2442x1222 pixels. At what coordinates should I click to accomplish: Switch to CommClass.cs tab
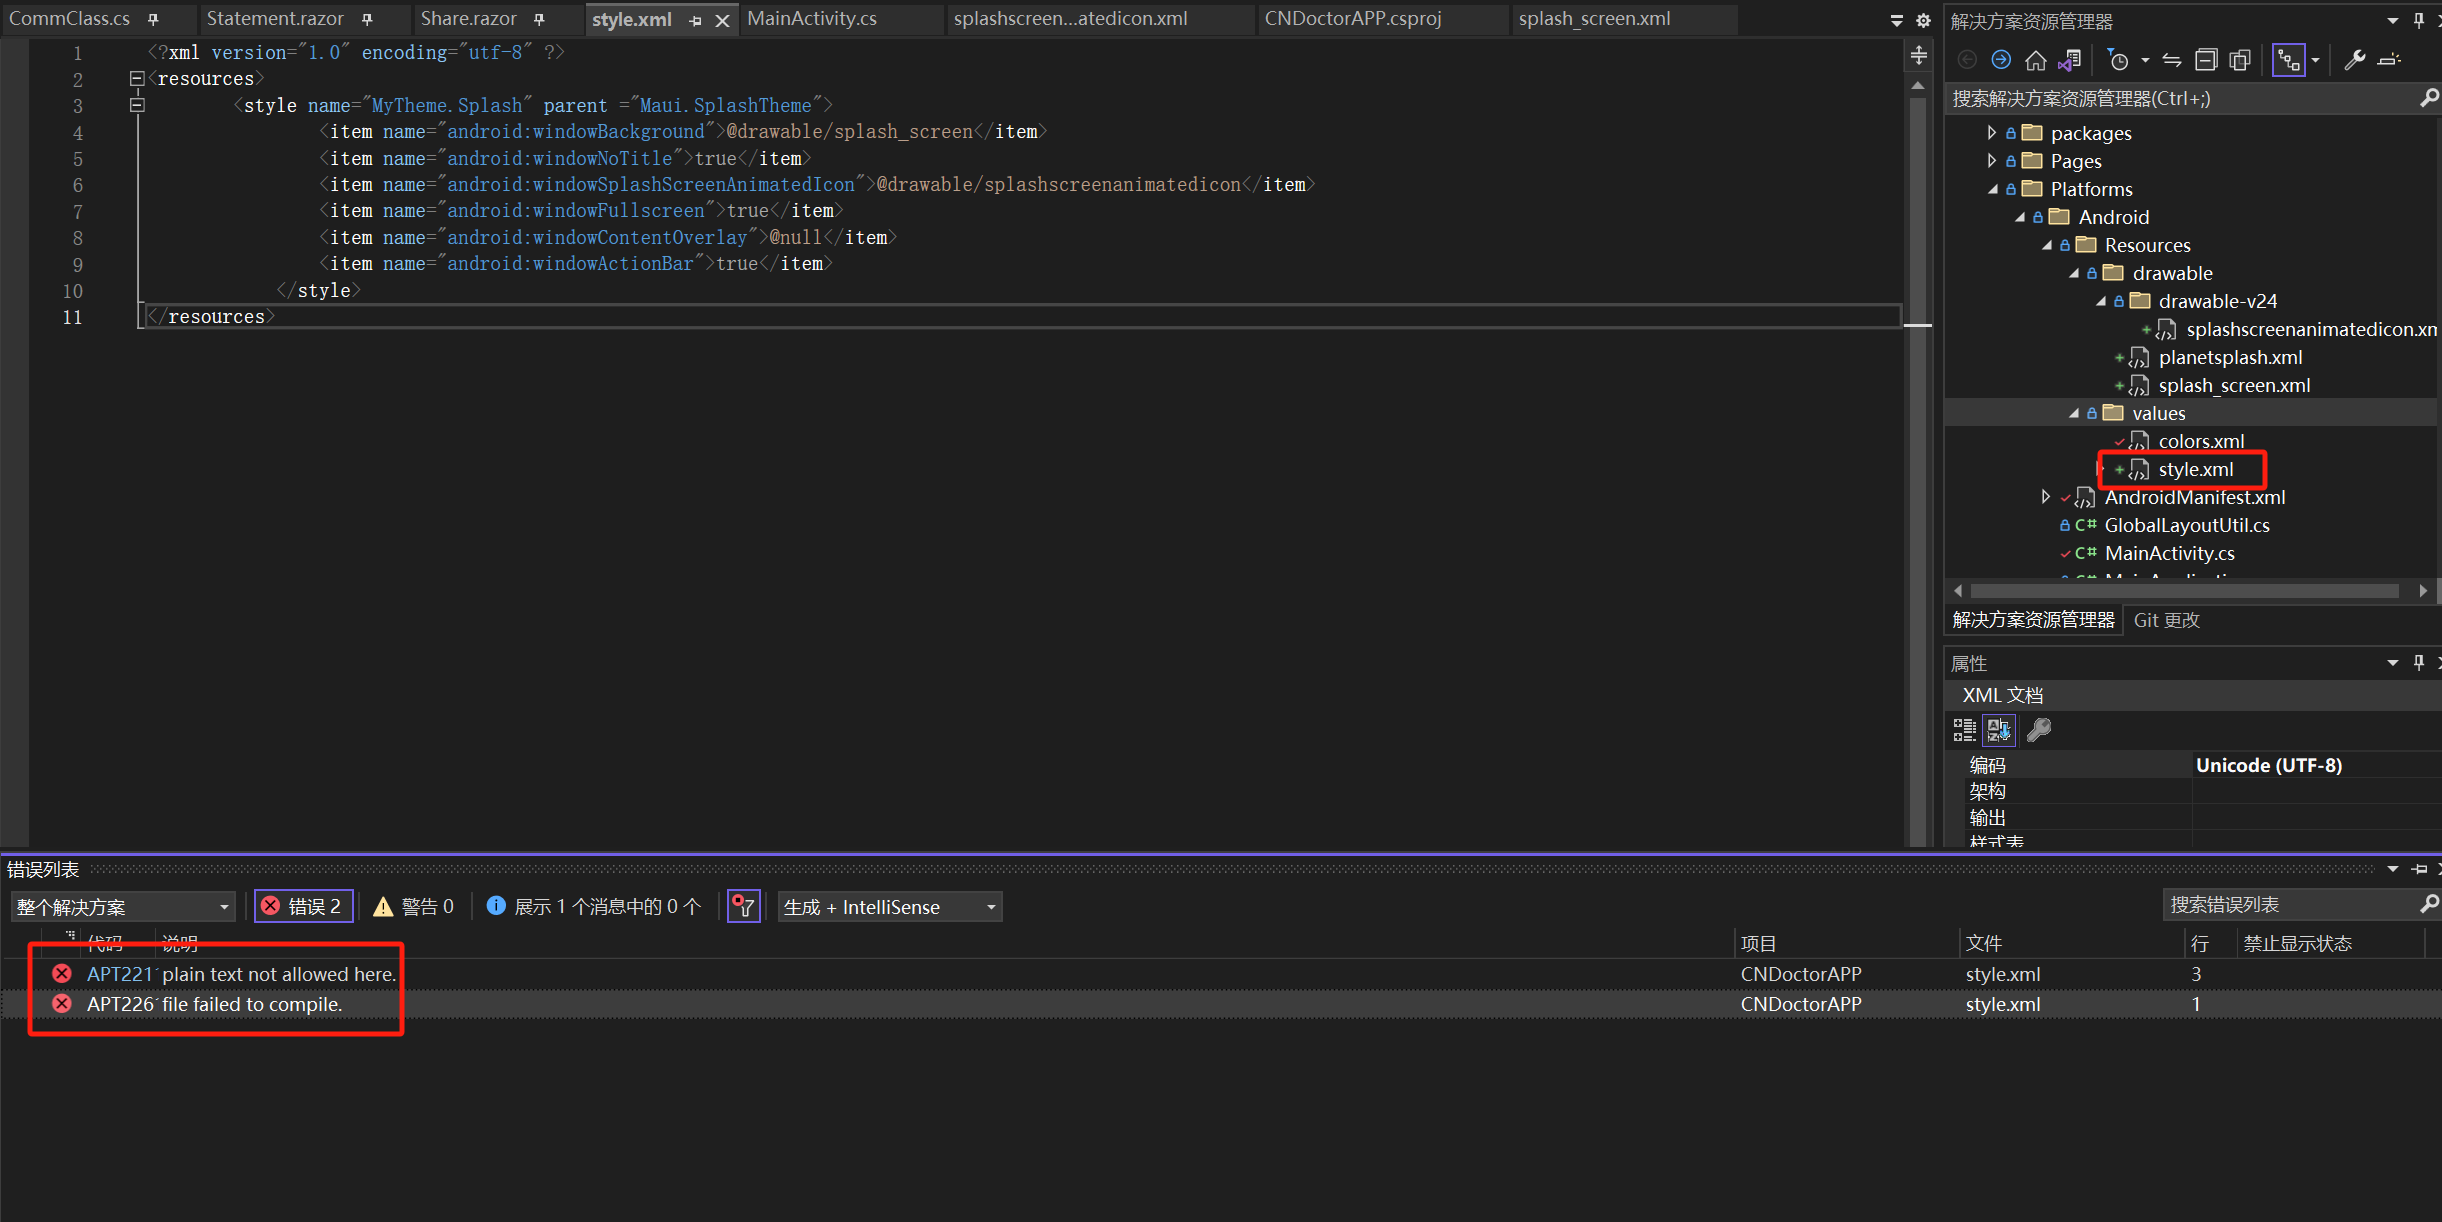click(x=69, y=19)
